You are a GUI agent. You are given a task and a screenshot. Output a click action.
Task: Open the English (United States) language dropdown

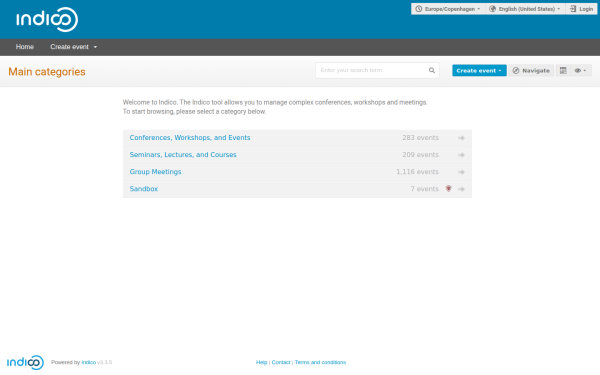[x=526, y=9]
